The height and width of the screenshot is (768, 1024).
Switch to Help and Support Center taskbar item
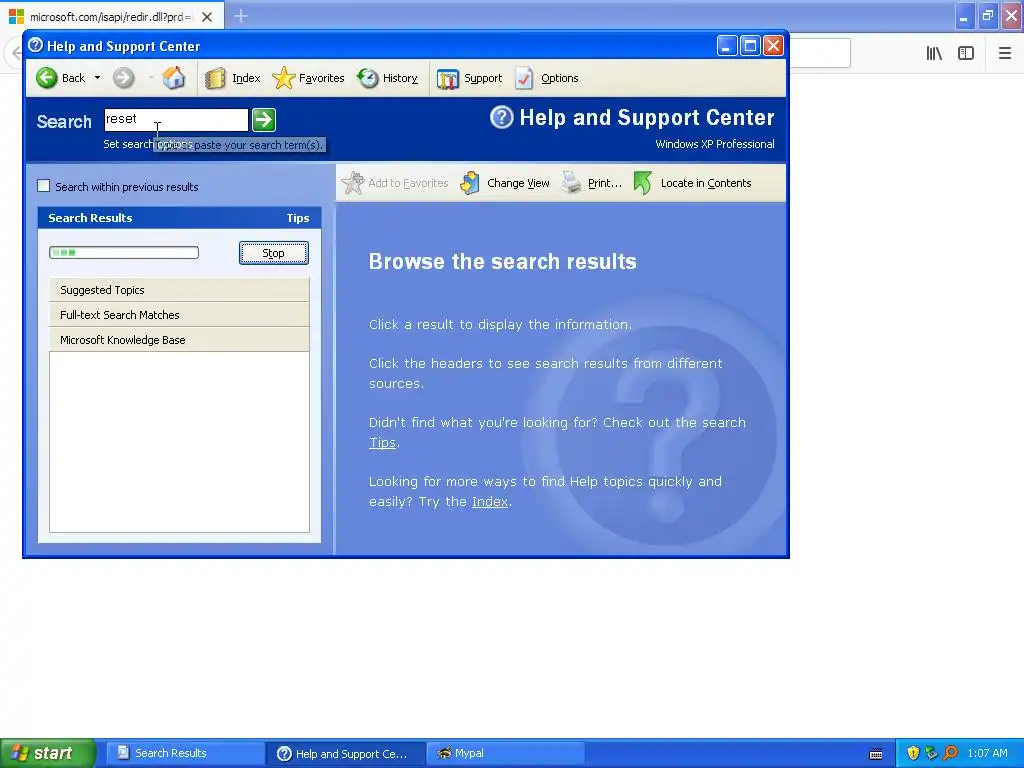pyautogui.click(x=346, y=754)
